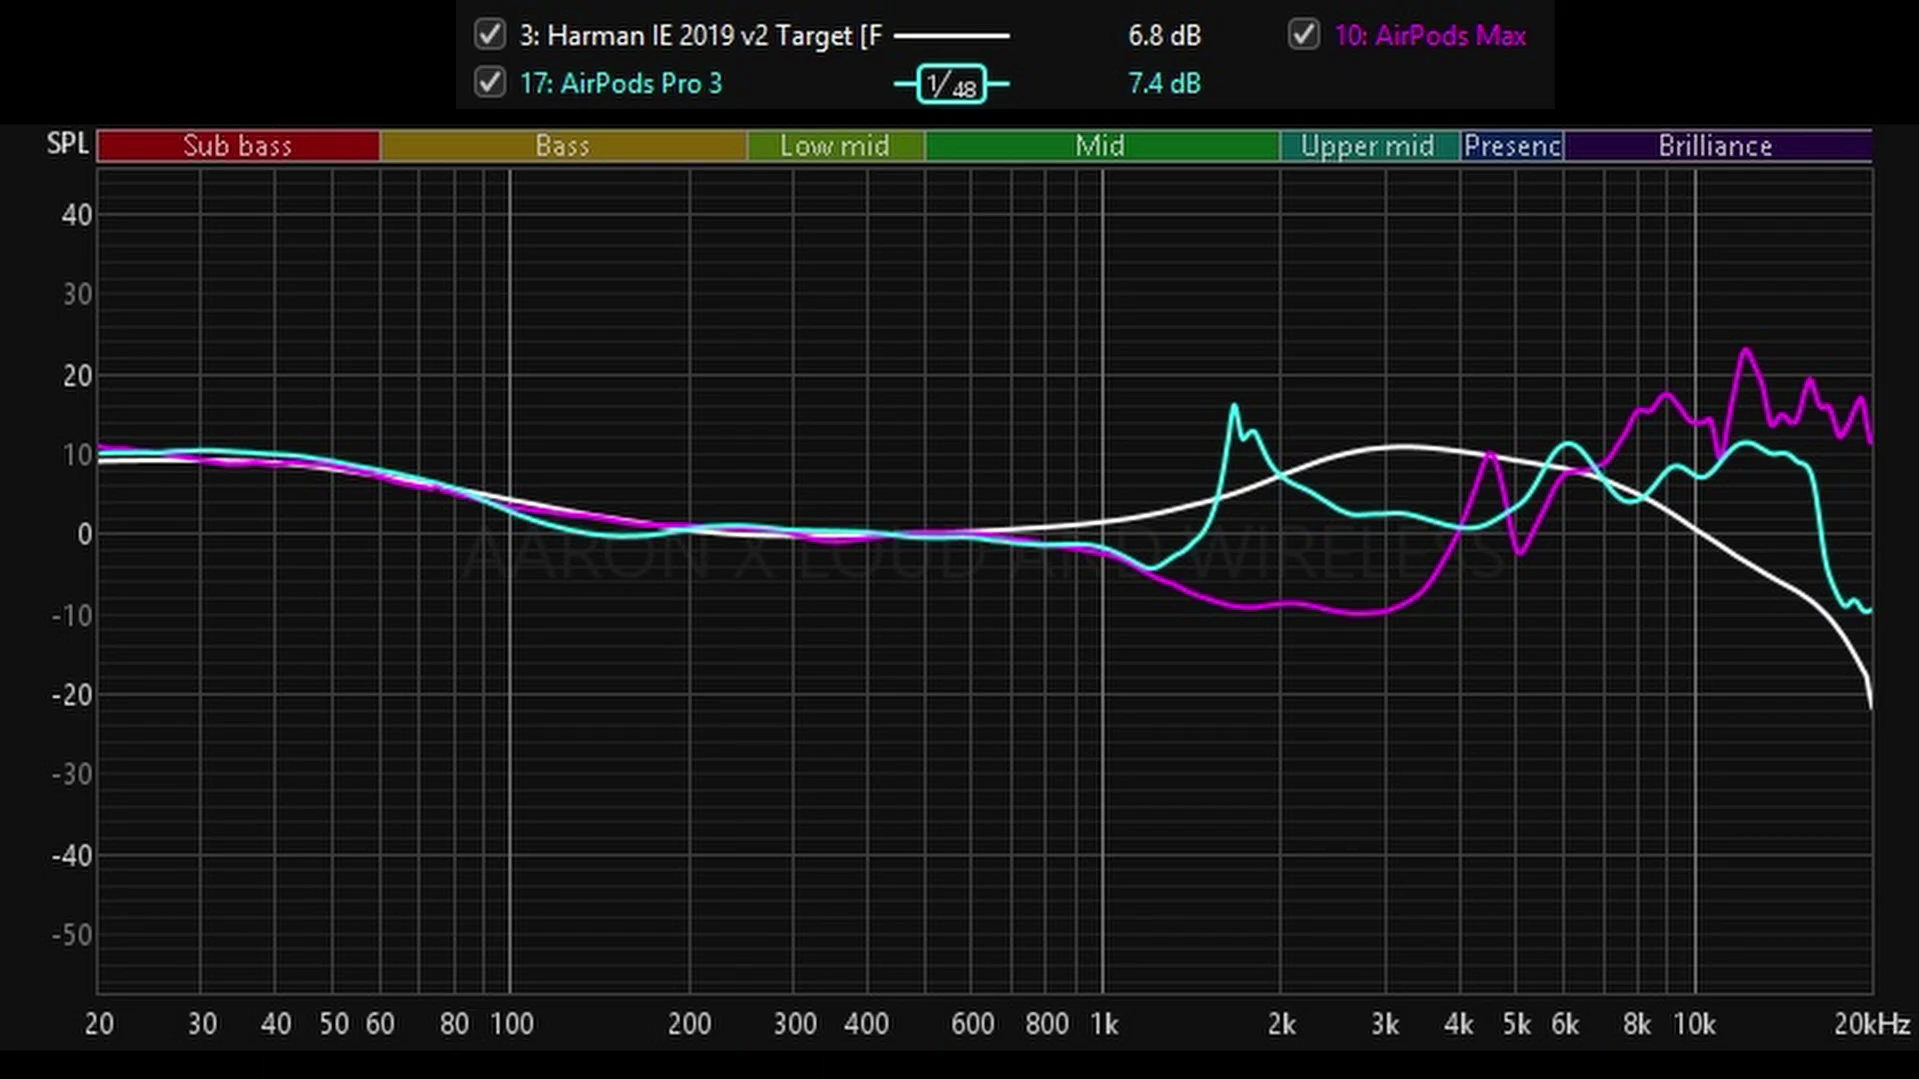Viewport: 1919px width, 1079px height.
Task: Click the Brilliance band label
Action: (1716, 146)
